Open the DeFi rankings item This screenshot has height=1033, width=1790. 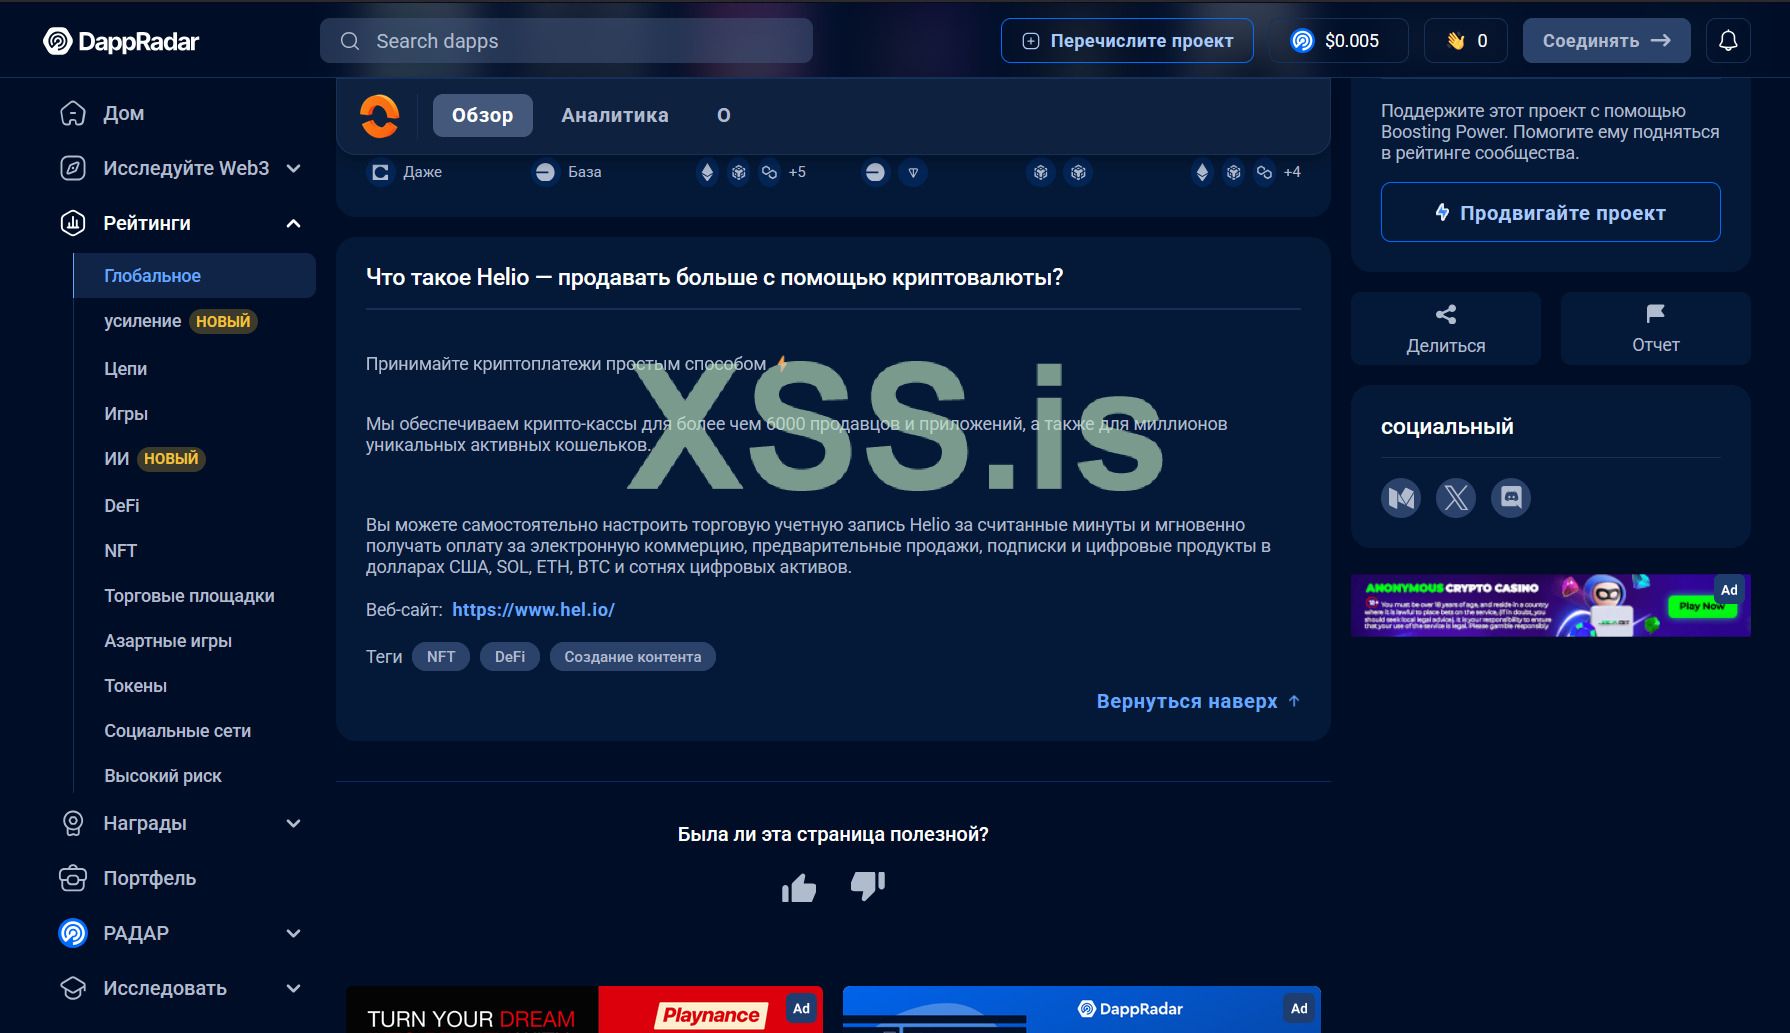[122, 506]
